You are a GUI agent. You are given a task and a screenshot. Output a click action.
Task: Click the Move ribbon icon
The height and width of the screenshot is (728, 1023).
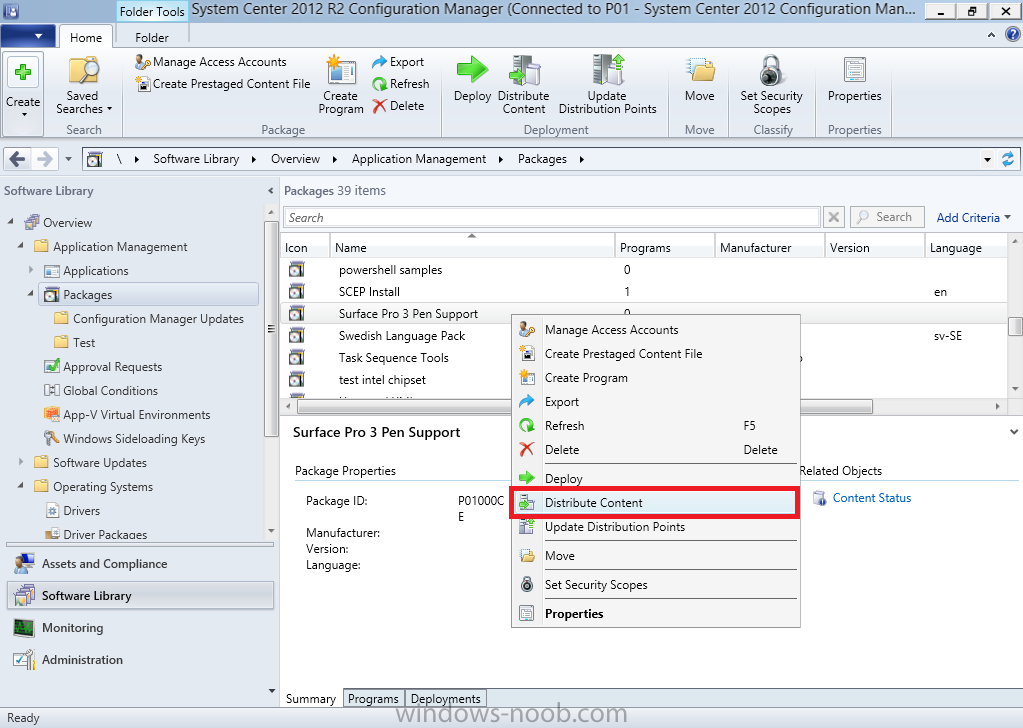point(699,79)
